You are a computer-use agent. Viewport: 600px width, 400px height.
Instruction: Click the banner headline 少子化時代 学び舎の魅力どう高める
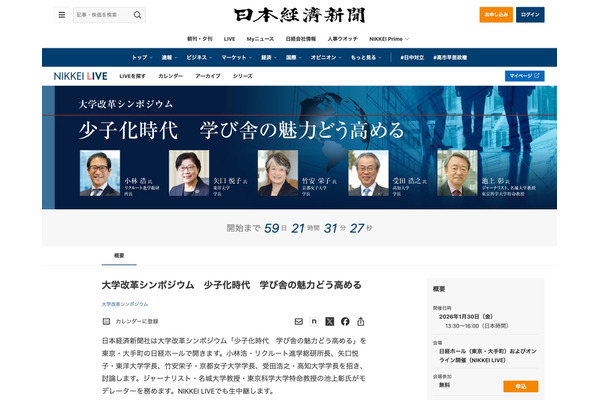241,131
